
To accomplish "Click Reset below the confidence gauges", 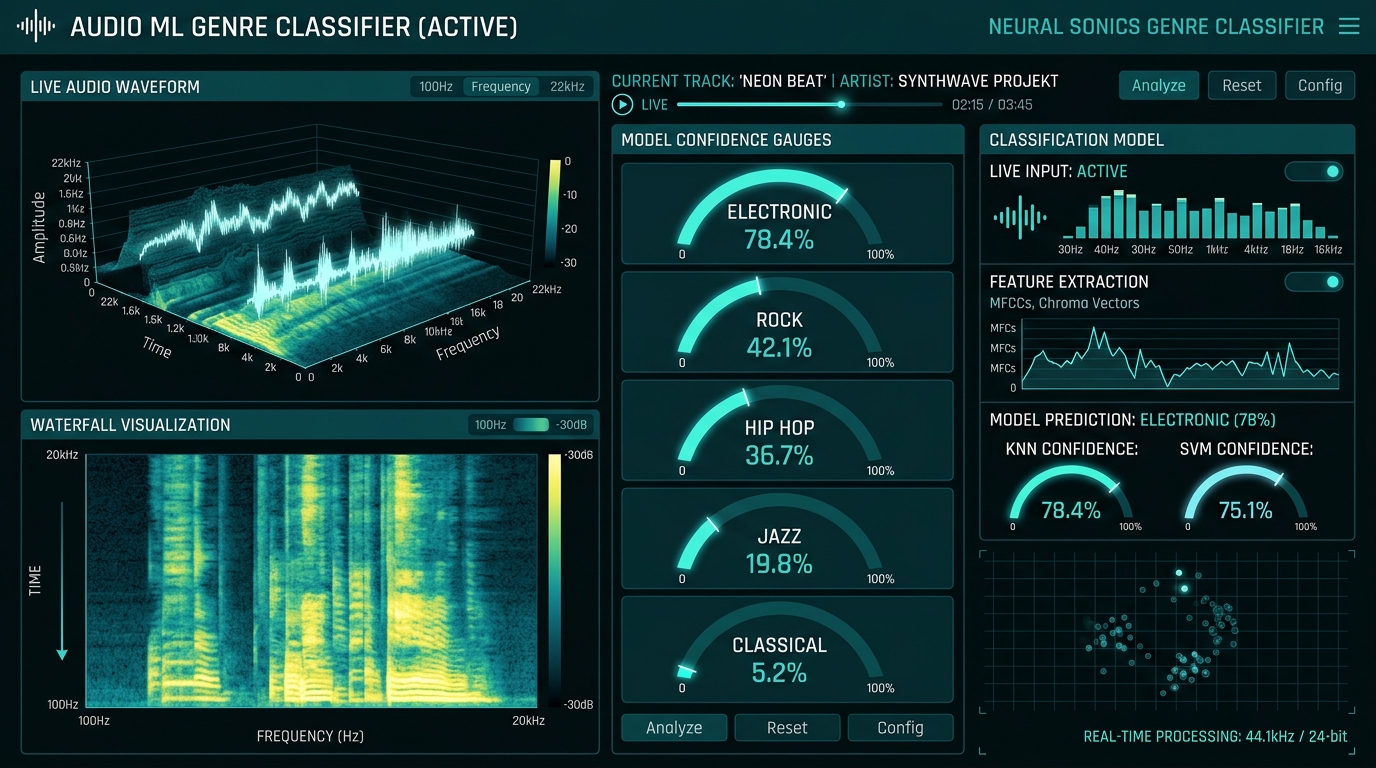I will pos(787,728).
